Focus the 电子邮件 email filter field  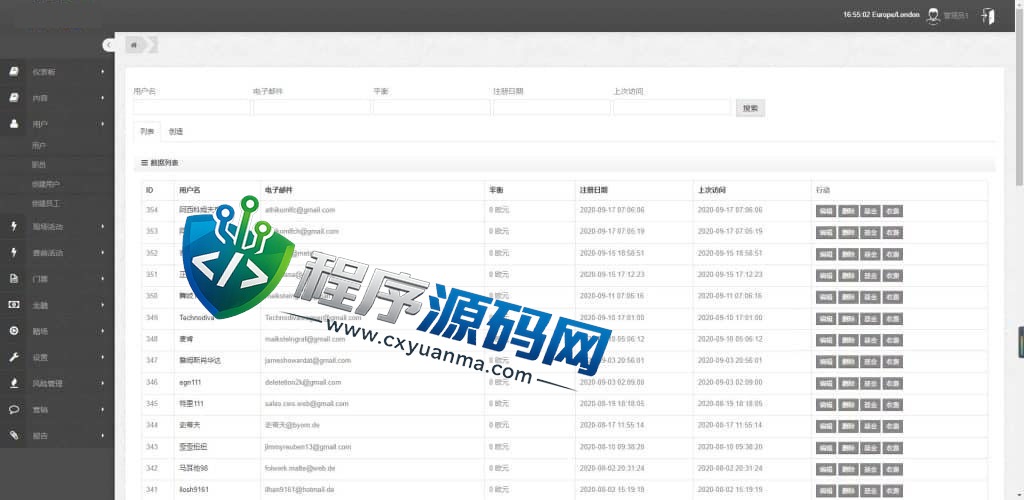312,108
